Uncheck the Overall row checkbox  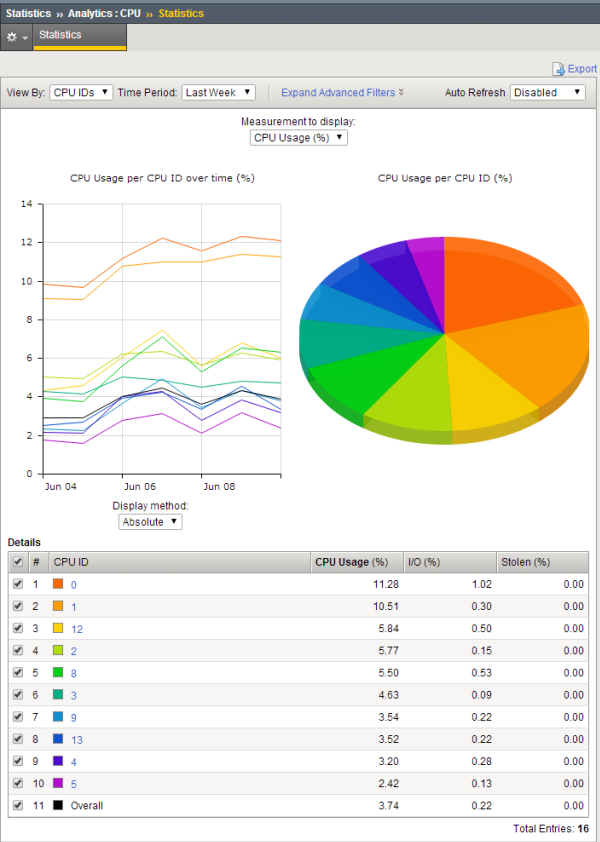[18, 805]
